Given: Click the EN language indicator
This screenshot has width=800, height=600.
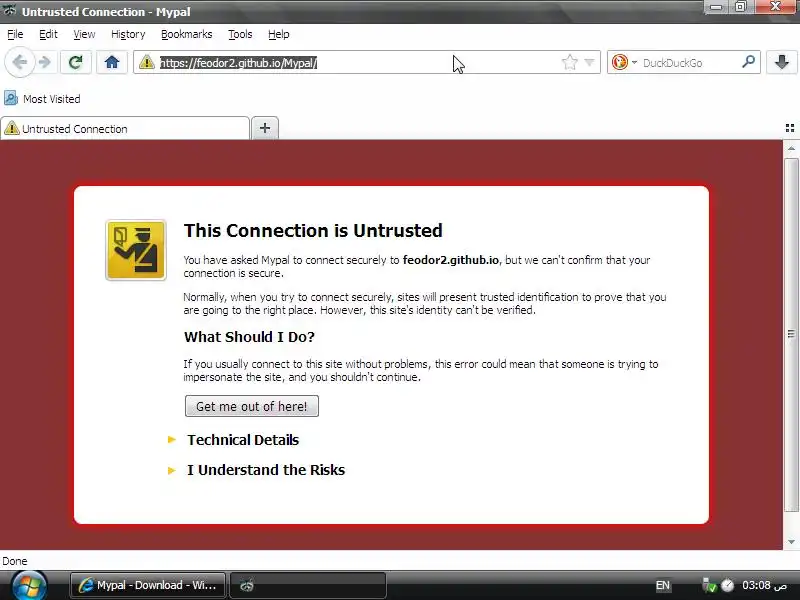Looking at the screenshot, I should (x=662, y=585).
